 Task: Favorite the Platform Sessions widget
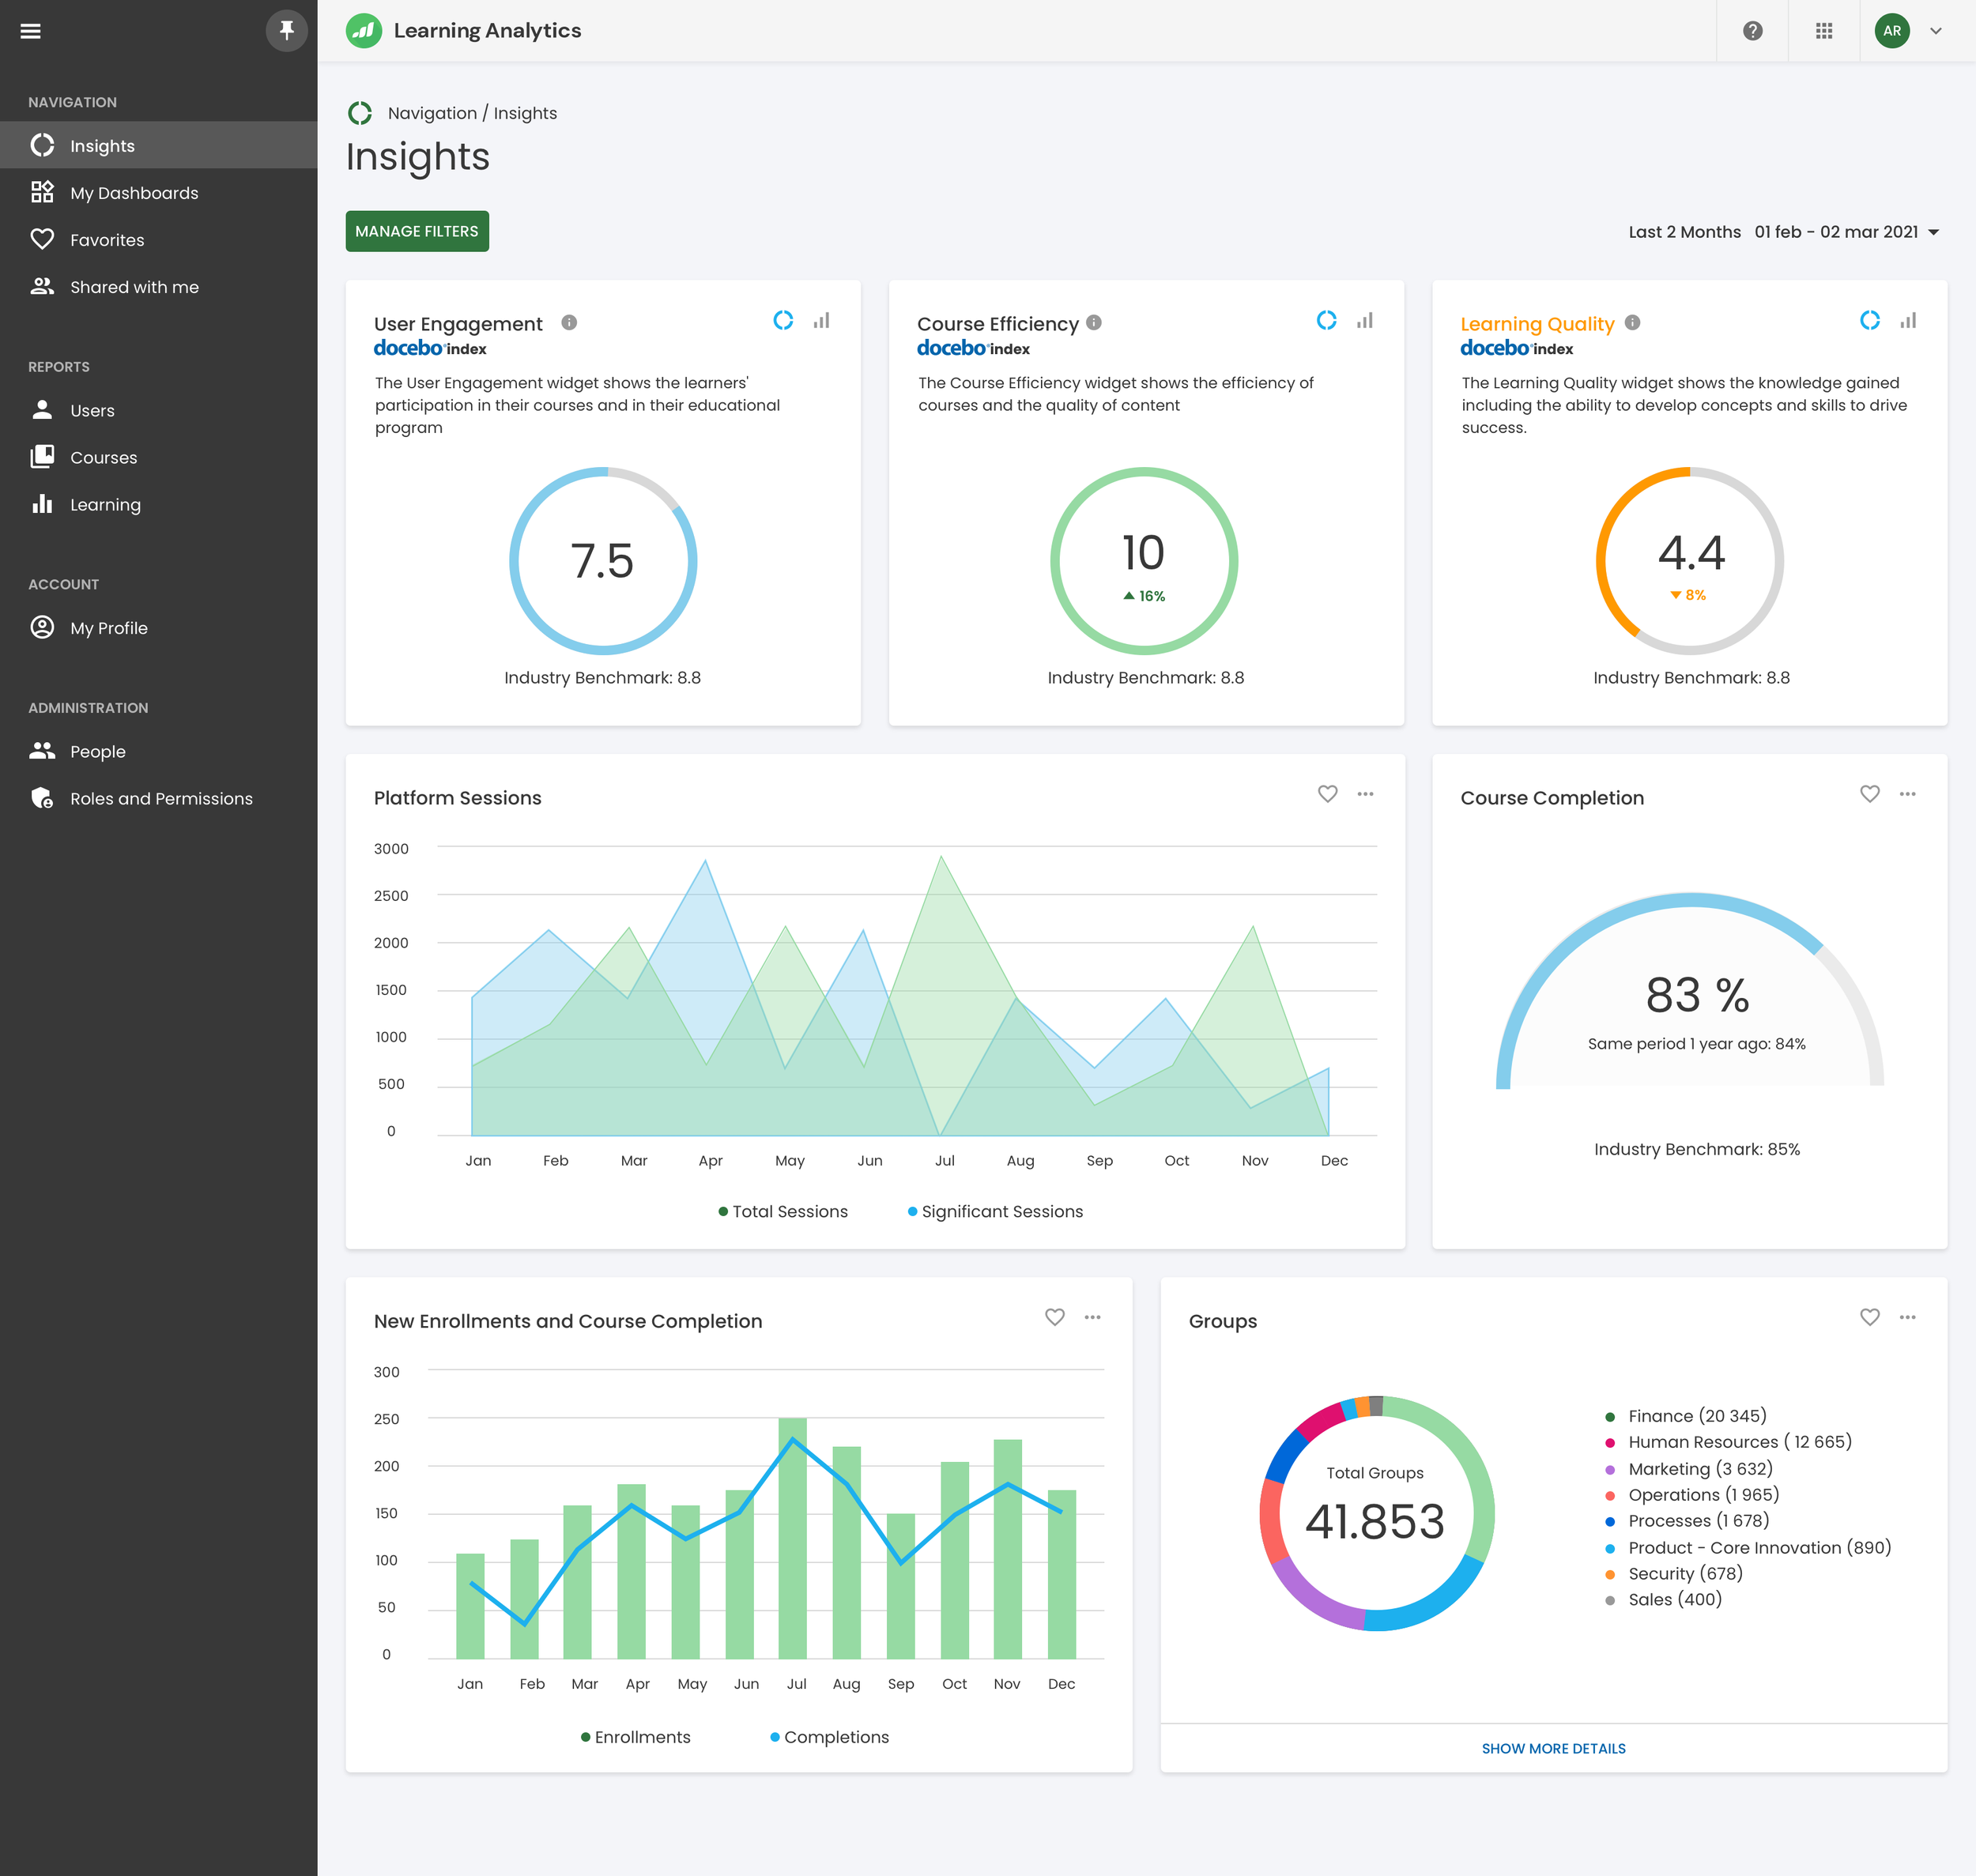click(x=1327, y=794)
